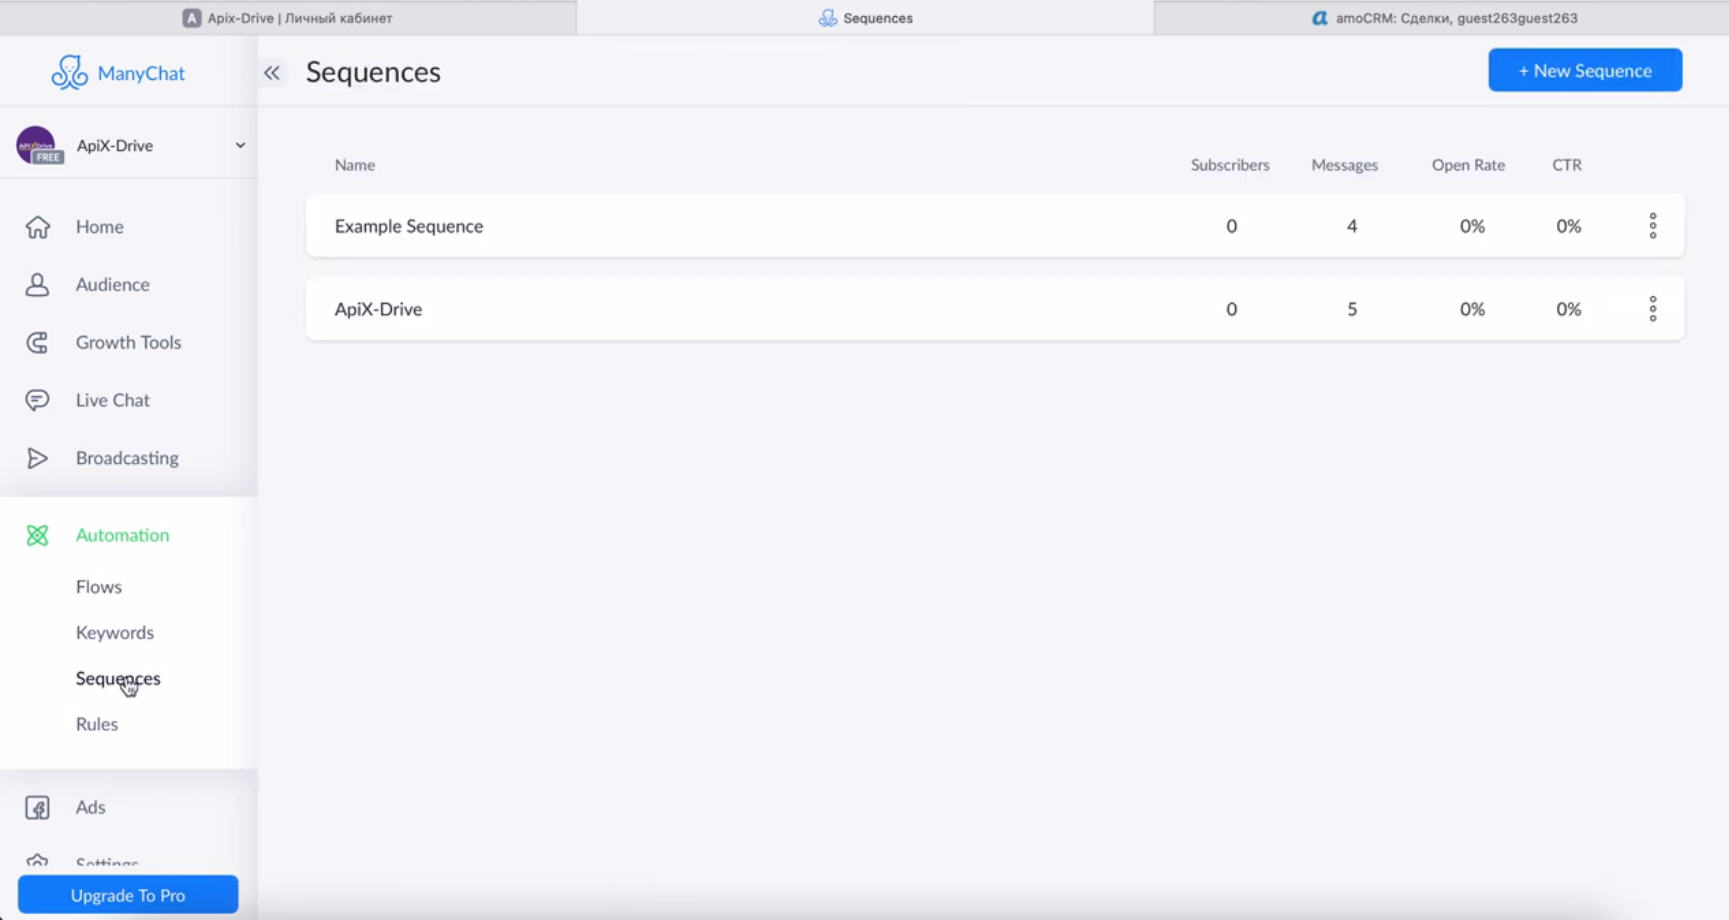
Task: Click messages count 4 for Example Sequence
Action: [x=1352, y=226]
